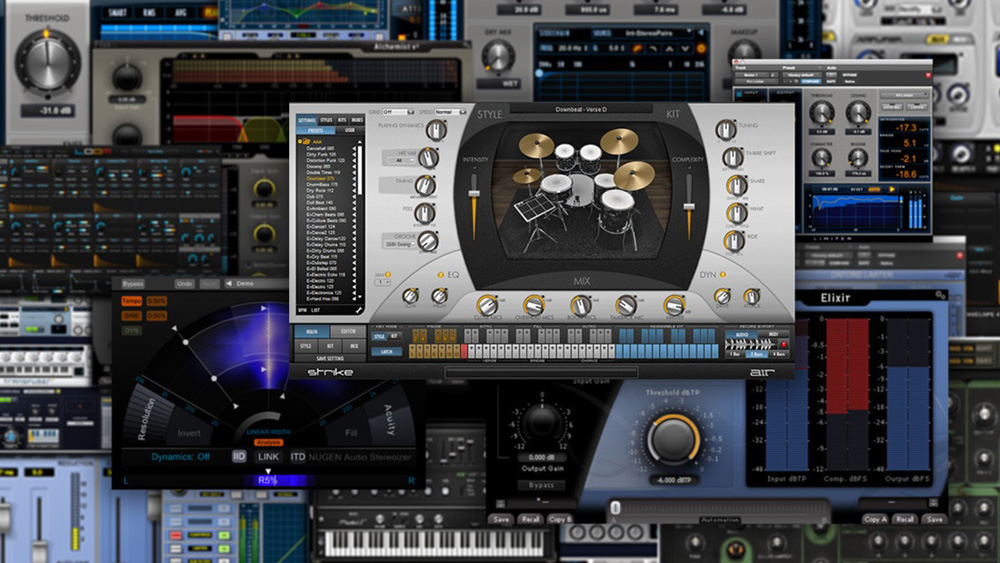1000x563 pixels.
Task: Click the Snare knob in Strike Kit section
Action: (737, 186)
